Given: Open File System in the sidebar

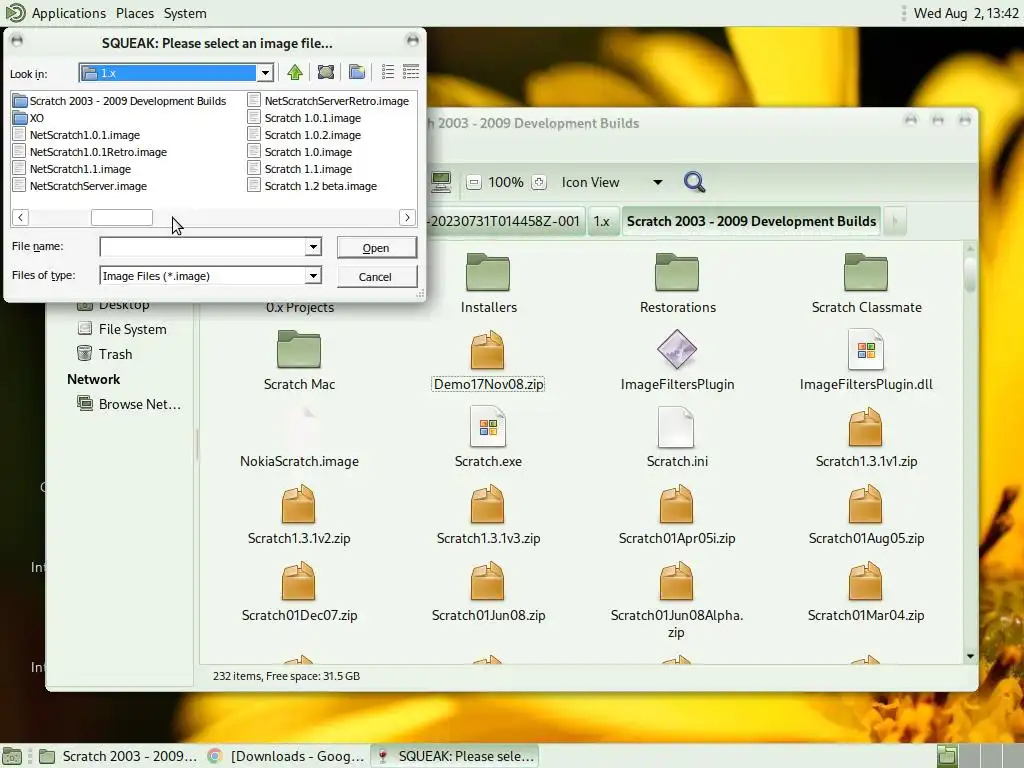Looking at the screenshot, I should (x=121, y=329).
